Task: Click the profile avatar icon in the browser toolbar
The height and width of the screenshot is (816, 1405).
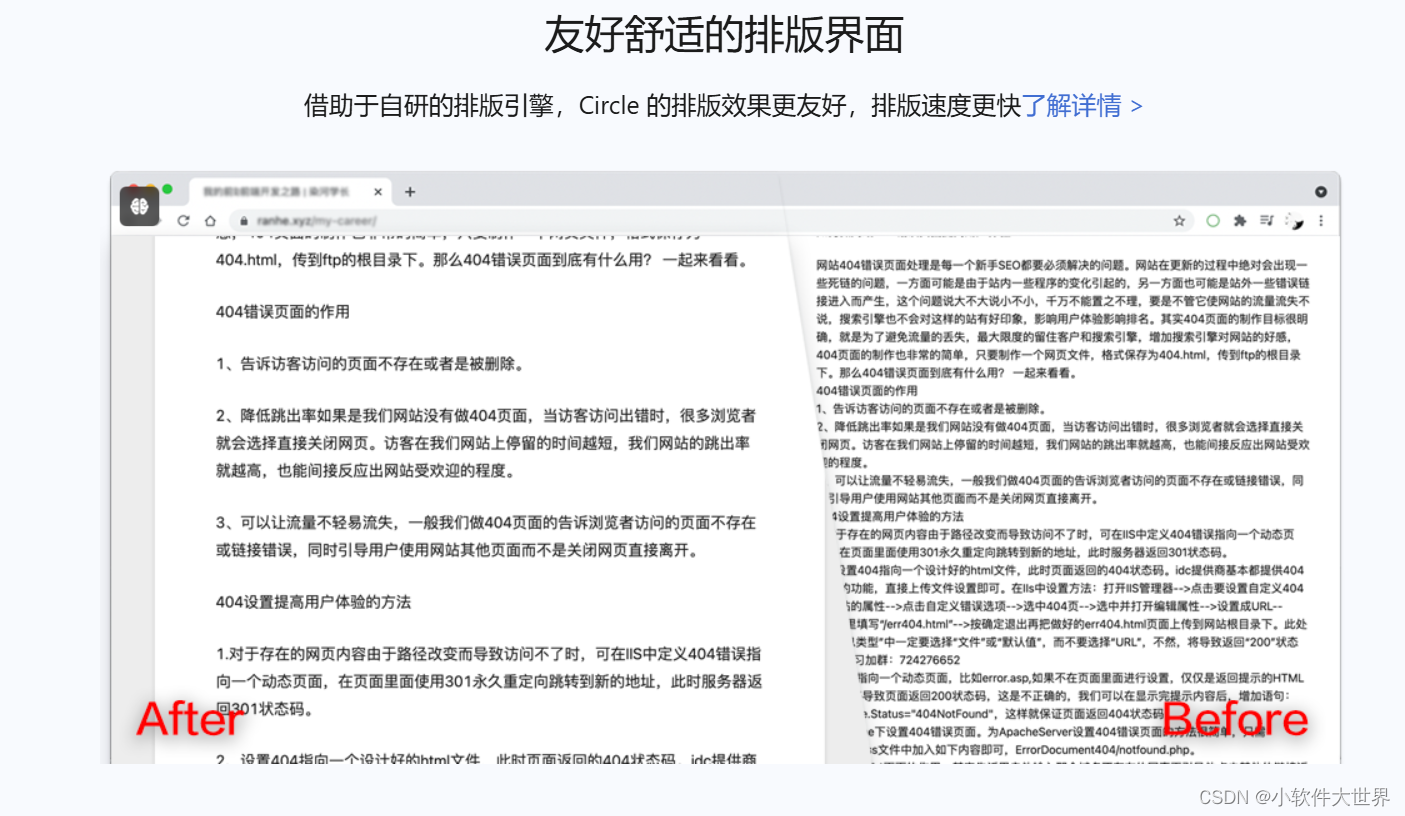Action: click(1295, 221)
